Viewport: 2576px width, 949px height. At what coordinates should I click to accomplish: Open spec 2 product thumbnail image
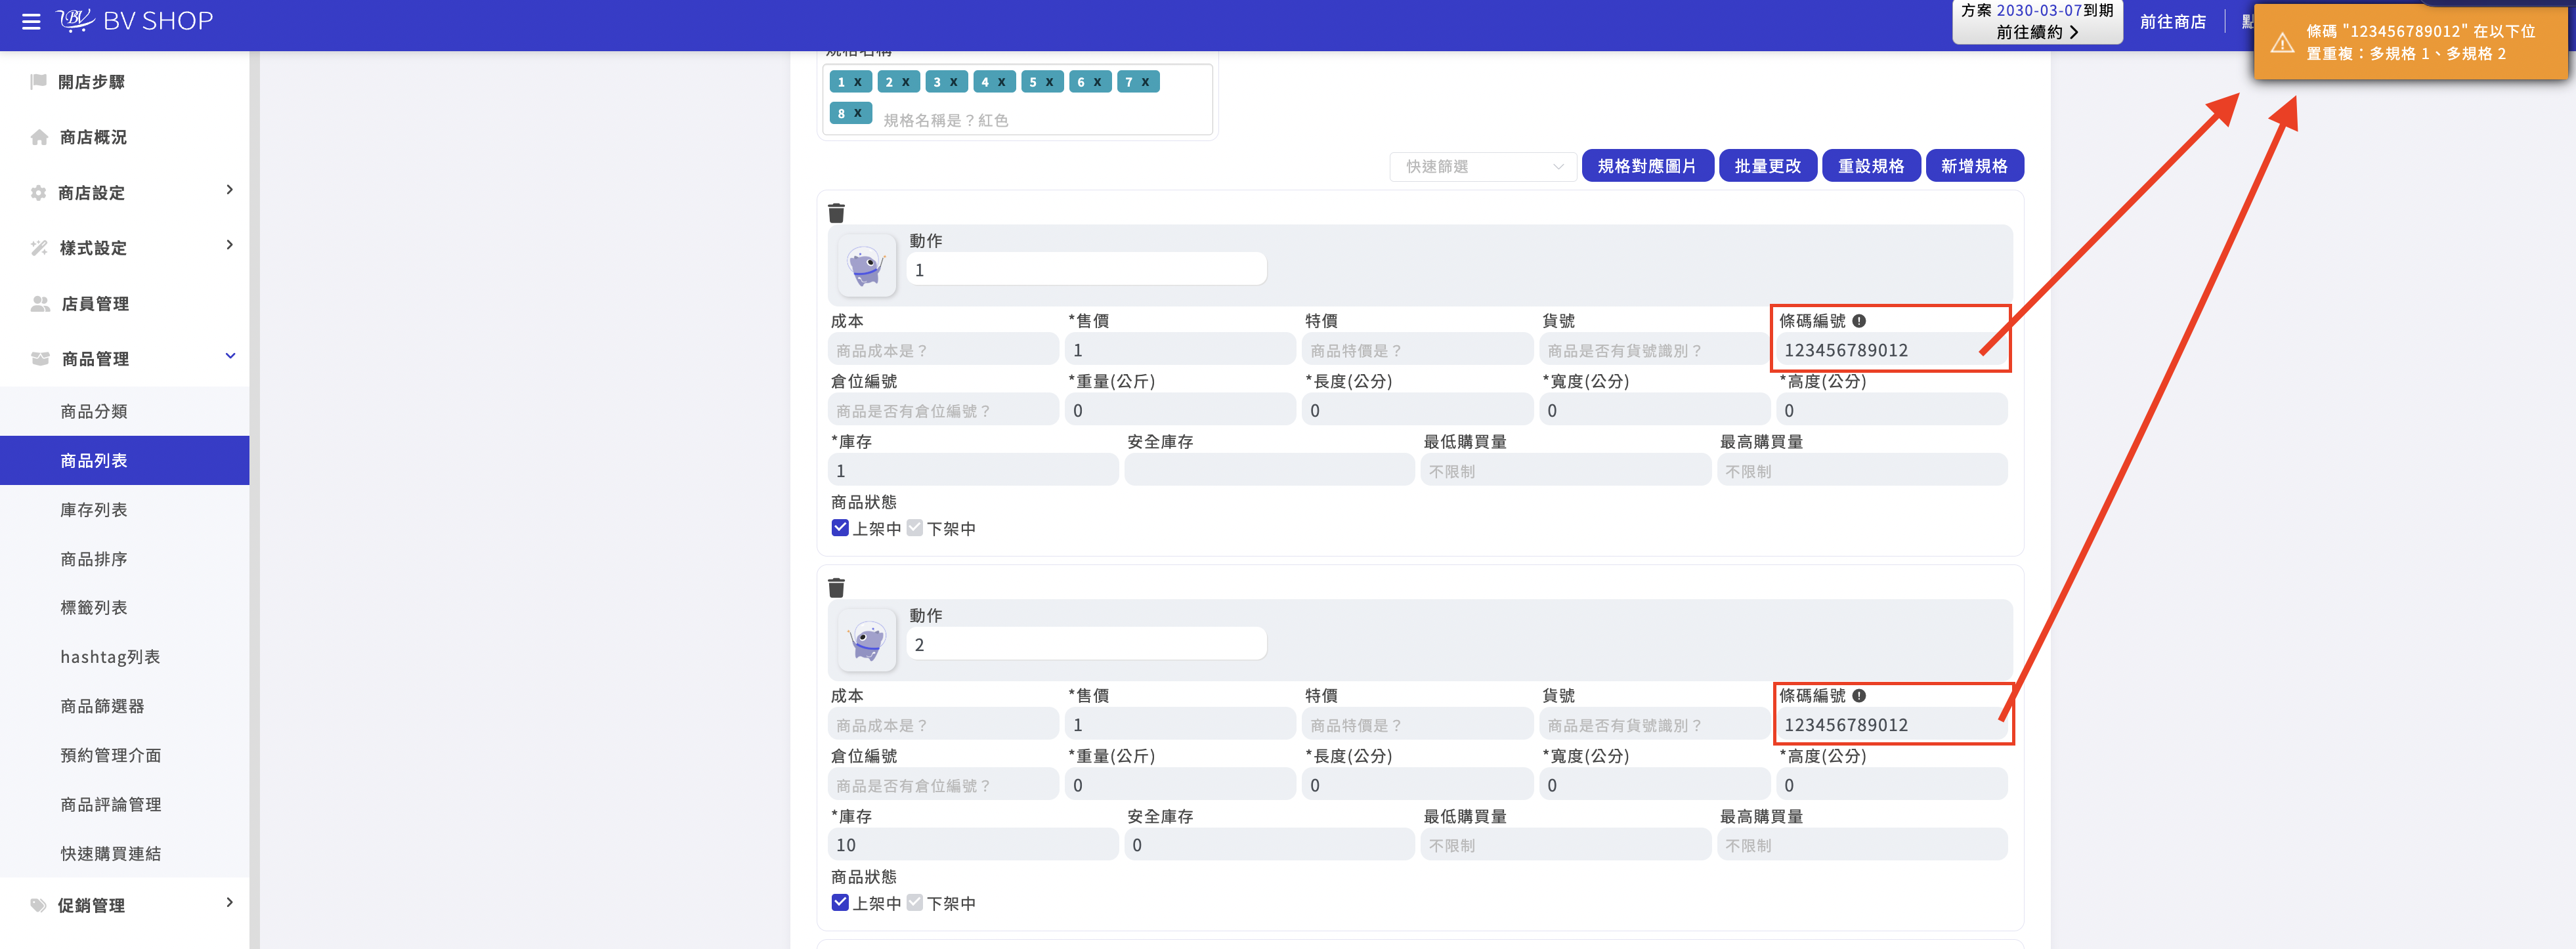(867, 640)
